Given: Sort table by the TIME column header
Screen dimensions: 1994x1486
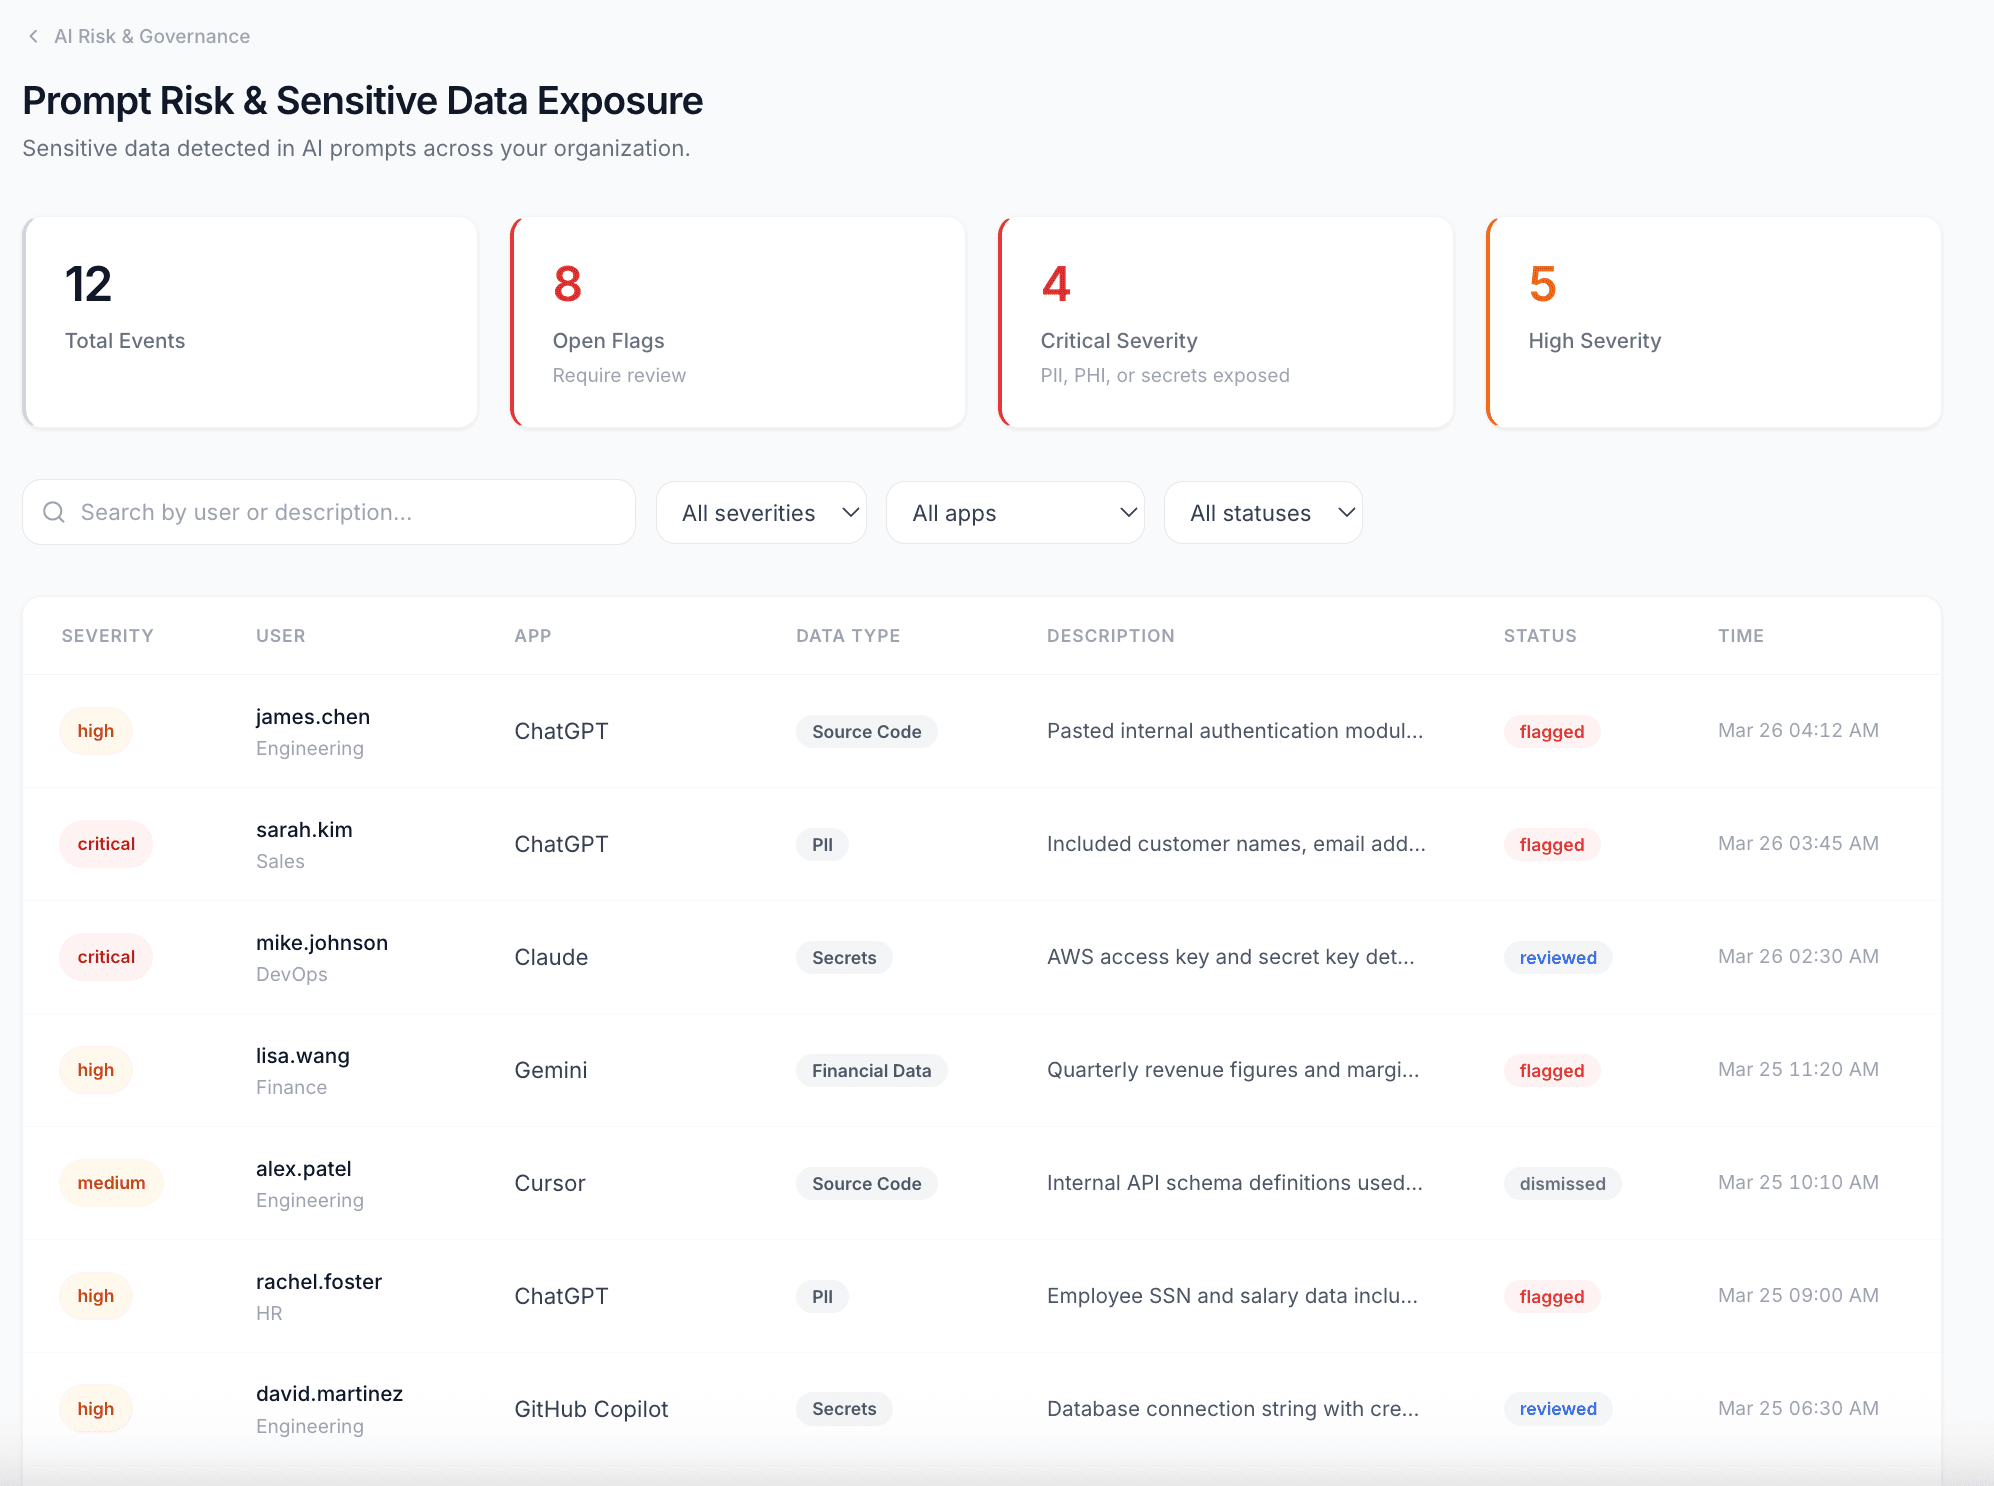Looking at the screenshot, I should coord(1741,635).
